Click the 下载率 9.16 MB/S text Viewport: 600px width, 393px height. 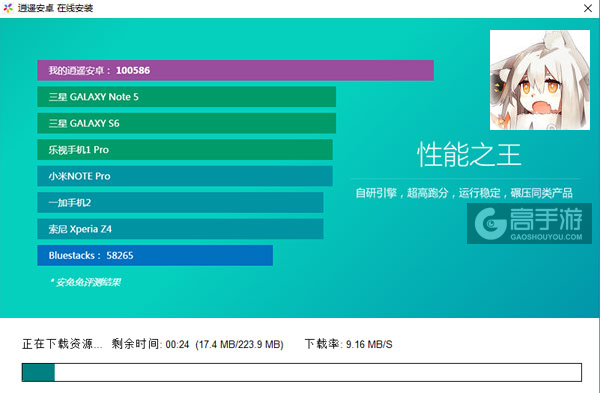(x=349, y=344)
